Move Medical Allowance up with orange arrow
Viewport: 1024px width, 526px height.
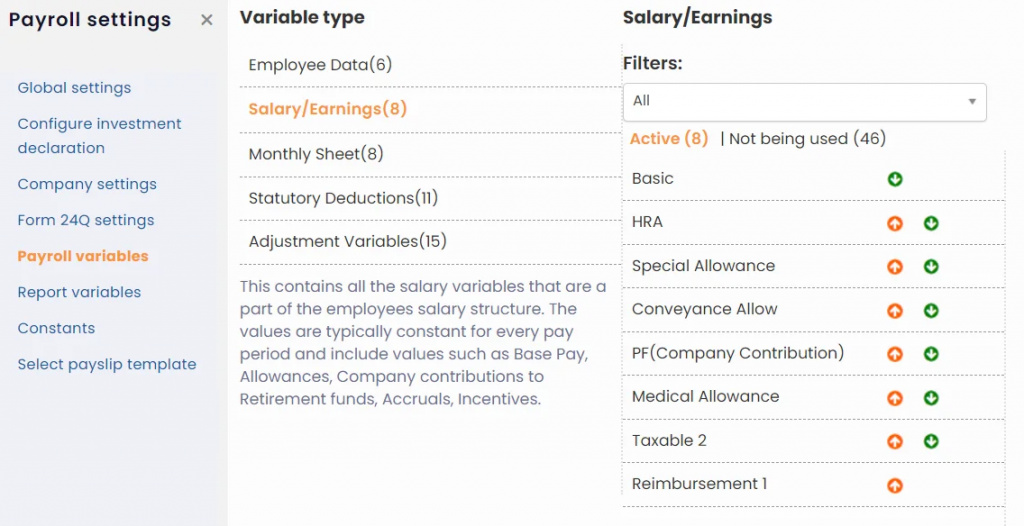click(895, 398)
